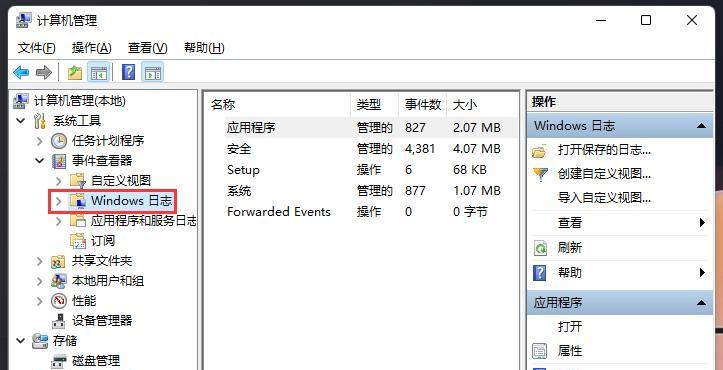This screenshot has width=723, height=370.
Task: Select Windows 日志 in the tree
Action: (x=132, y=201)
